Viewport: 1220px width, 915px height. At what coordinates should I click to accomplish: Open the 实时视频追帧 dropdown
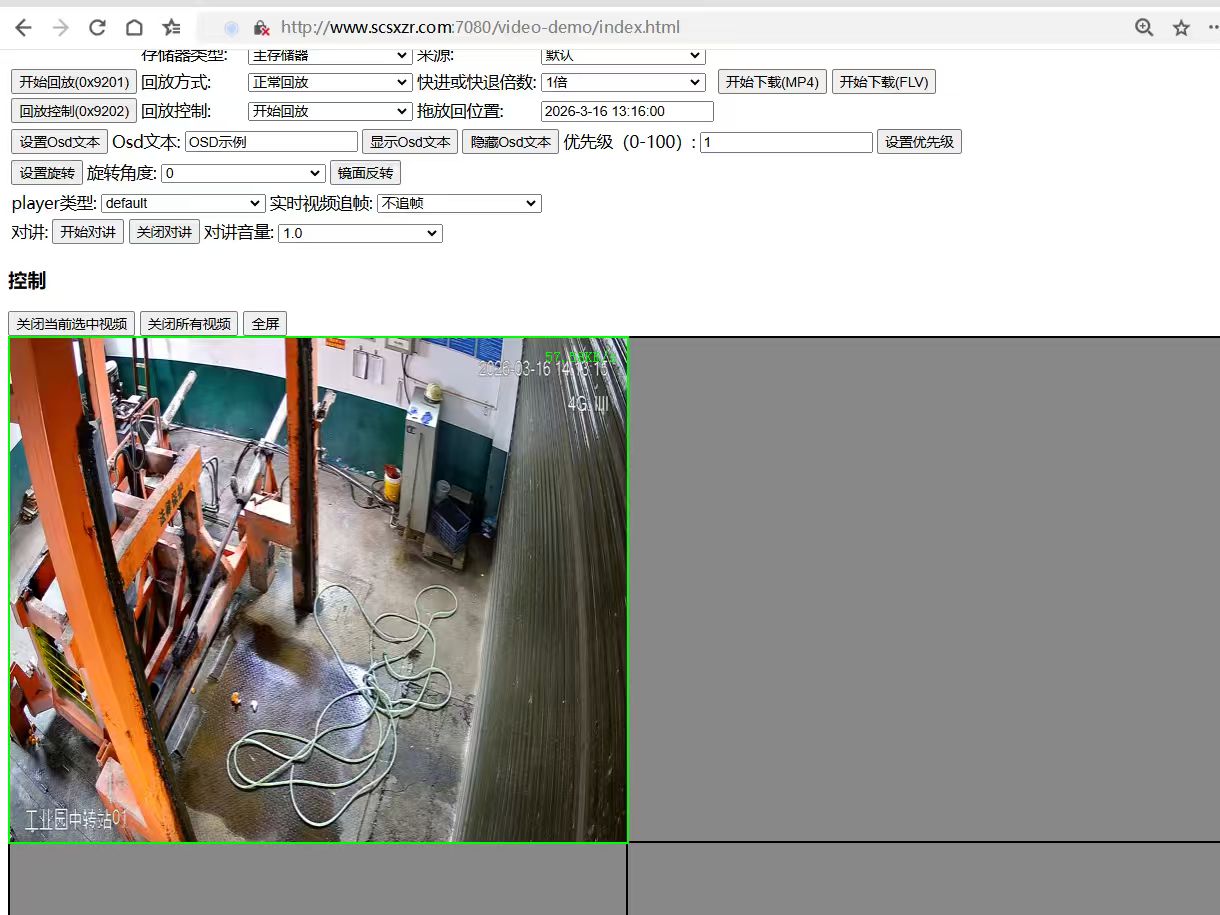pyautogui.click(x=458, y=203)
